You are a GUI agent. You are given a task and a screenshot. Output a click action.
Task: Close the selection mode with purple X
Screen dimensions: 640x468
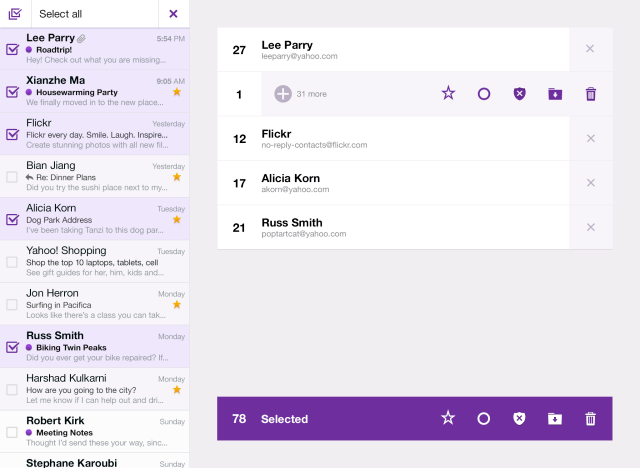tap(173, 14)
